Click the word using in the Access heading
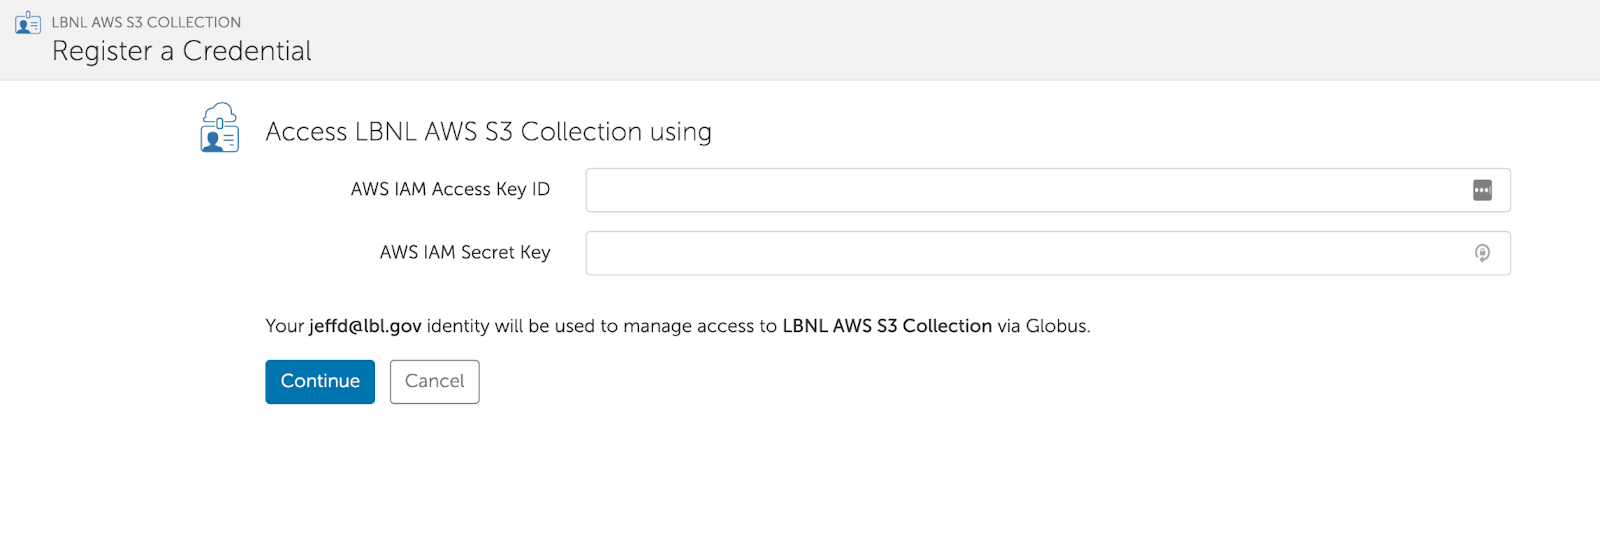This screenshot has height=538, width=1600. pyautogui.click(x=681, y=132)
